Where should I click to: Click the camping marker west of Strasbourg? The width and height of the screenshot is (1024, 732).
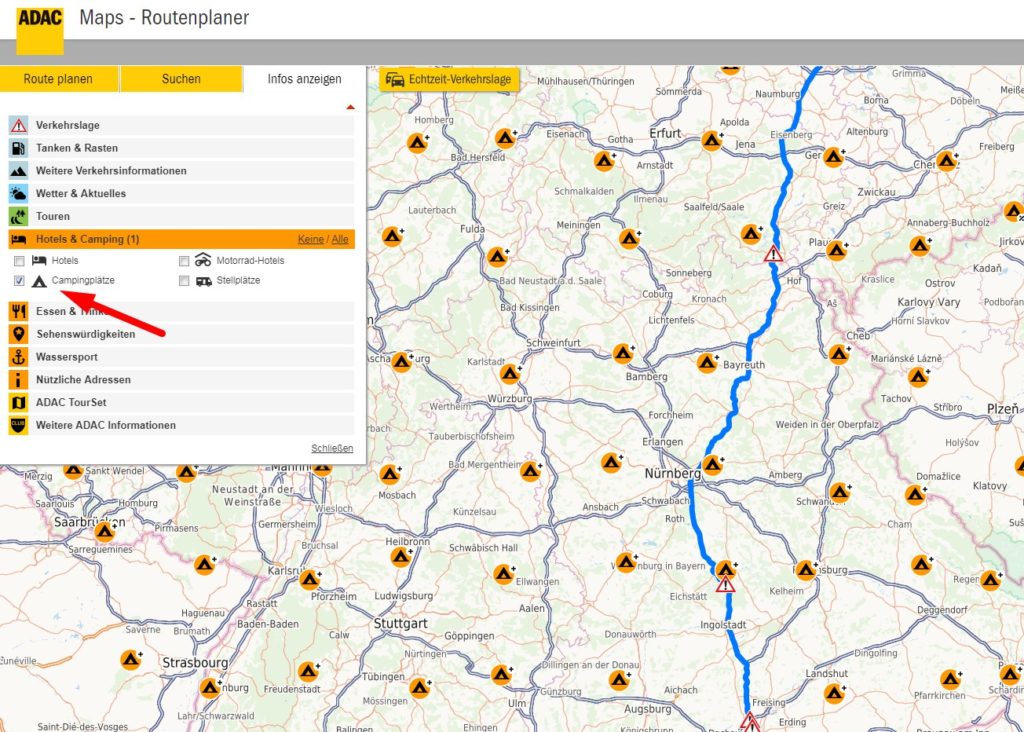pyautogui.click(x=131, y=660)
